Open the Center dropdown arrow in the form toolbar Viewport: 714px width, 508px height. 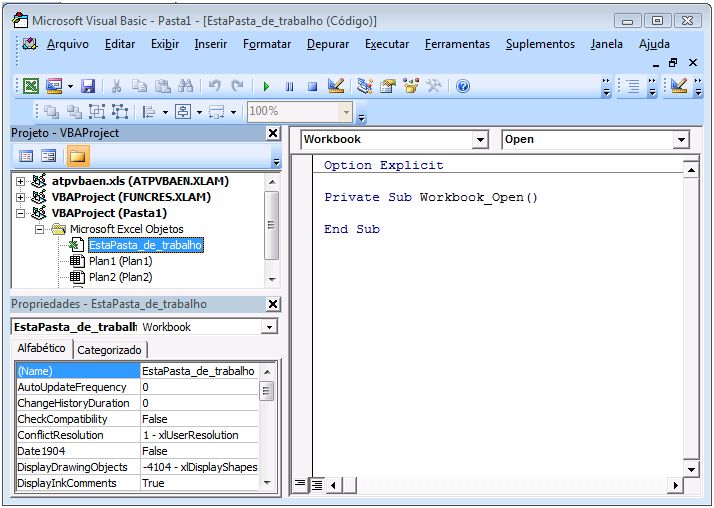pos(199,112)
